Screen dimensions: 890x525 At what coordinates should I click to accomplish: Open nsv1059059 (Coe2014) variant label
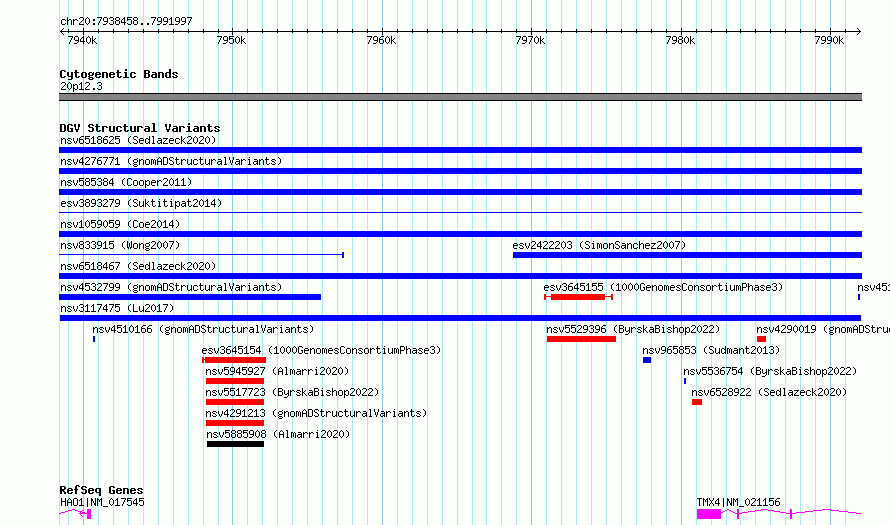click(x=120, y=224)
